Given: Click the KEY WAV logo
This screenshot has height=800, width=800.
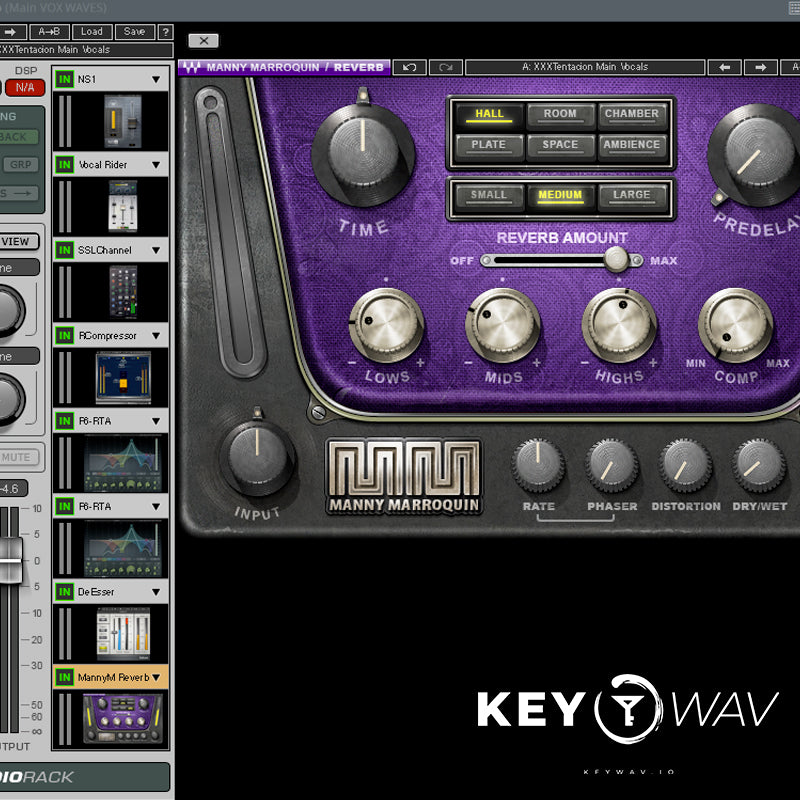Looking at the screenshot, I should click(628, 709).
